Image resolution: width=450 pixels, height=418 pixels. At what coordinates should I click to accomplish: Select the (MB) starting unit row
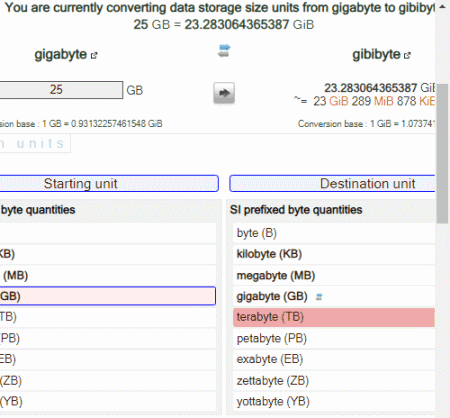tap(108, 275)
